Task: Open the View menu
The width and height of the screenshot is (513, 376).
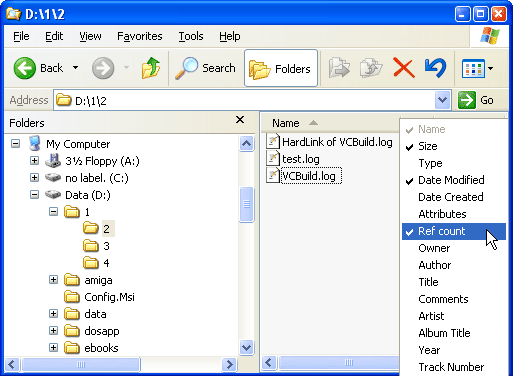Action: 90,36
